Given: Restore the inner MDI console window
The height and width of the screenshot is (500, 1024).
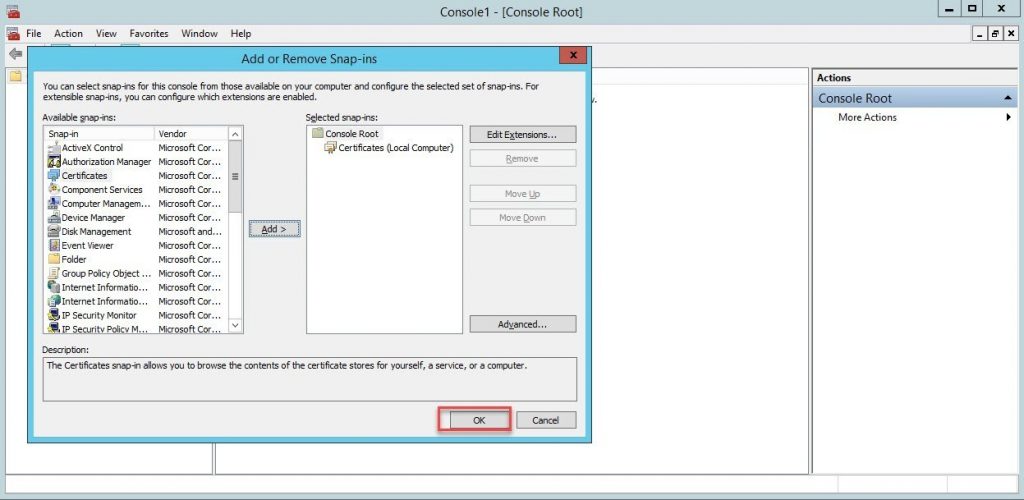Looking at the screenshot, I should pos(995,34).
